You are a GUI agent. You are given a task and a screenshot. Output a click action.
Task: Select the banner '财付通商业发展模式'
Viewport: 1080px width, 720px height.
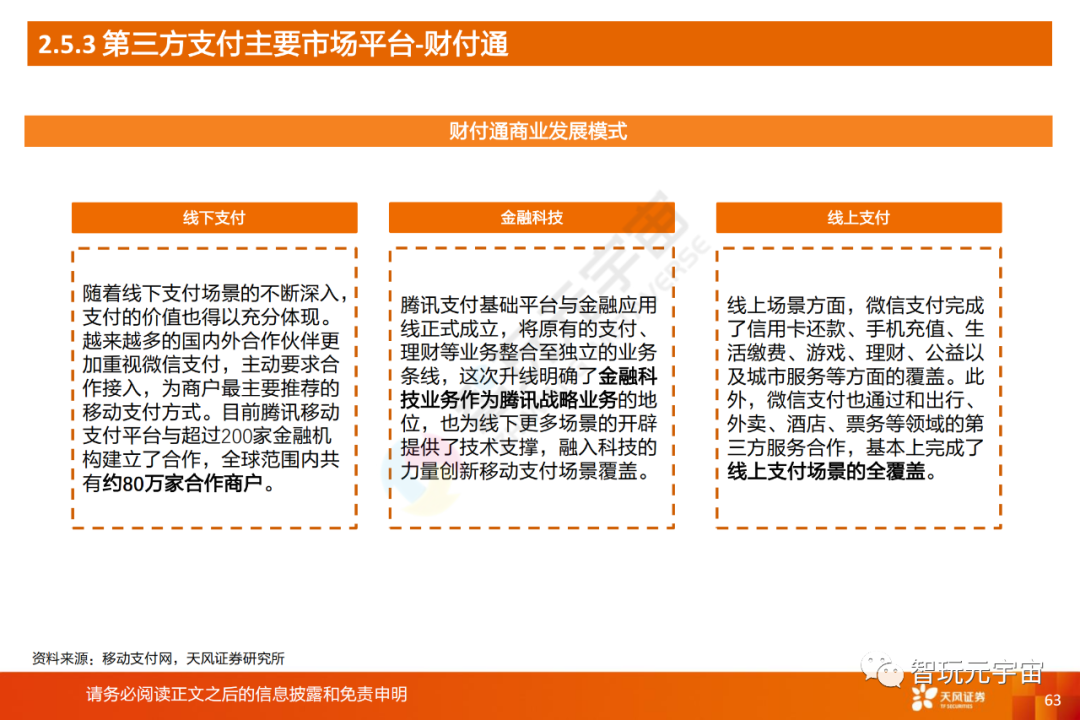tap(538, 131)
